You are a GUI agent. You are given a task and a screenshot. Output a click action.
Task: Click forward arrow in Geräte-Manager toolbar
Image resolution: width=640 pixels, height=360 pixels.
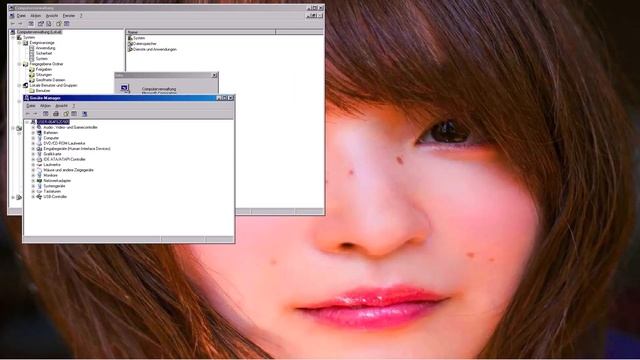(35, 114)
